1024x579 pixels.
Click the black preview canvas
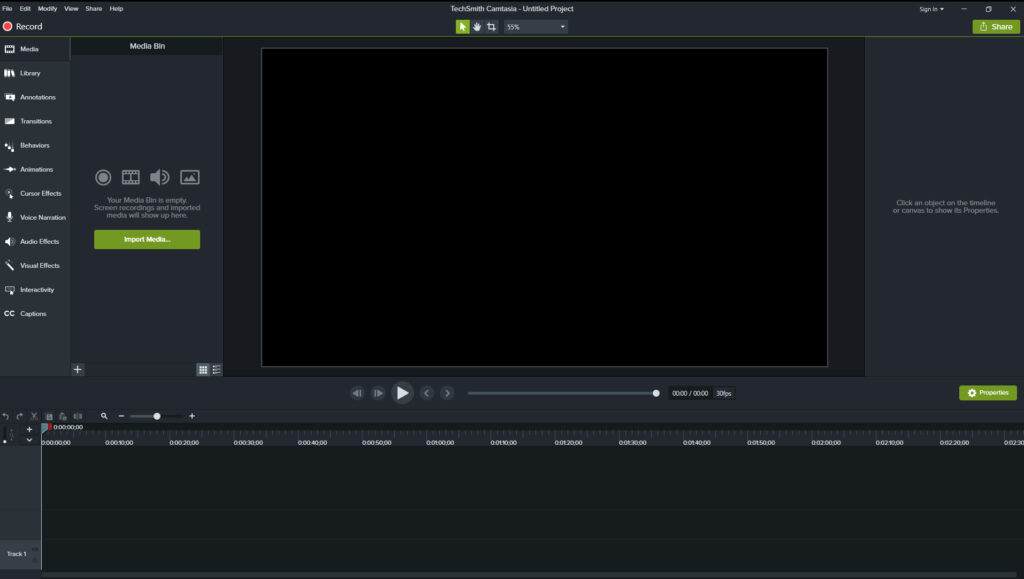(x=544, y=207)
